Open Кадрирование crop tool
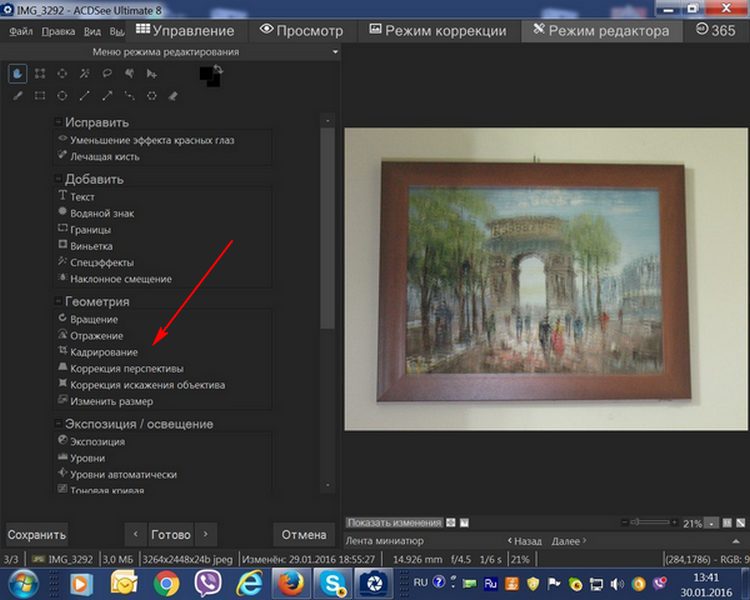The height and width of the screenshot is (600, 750). [x=98, y=352]
